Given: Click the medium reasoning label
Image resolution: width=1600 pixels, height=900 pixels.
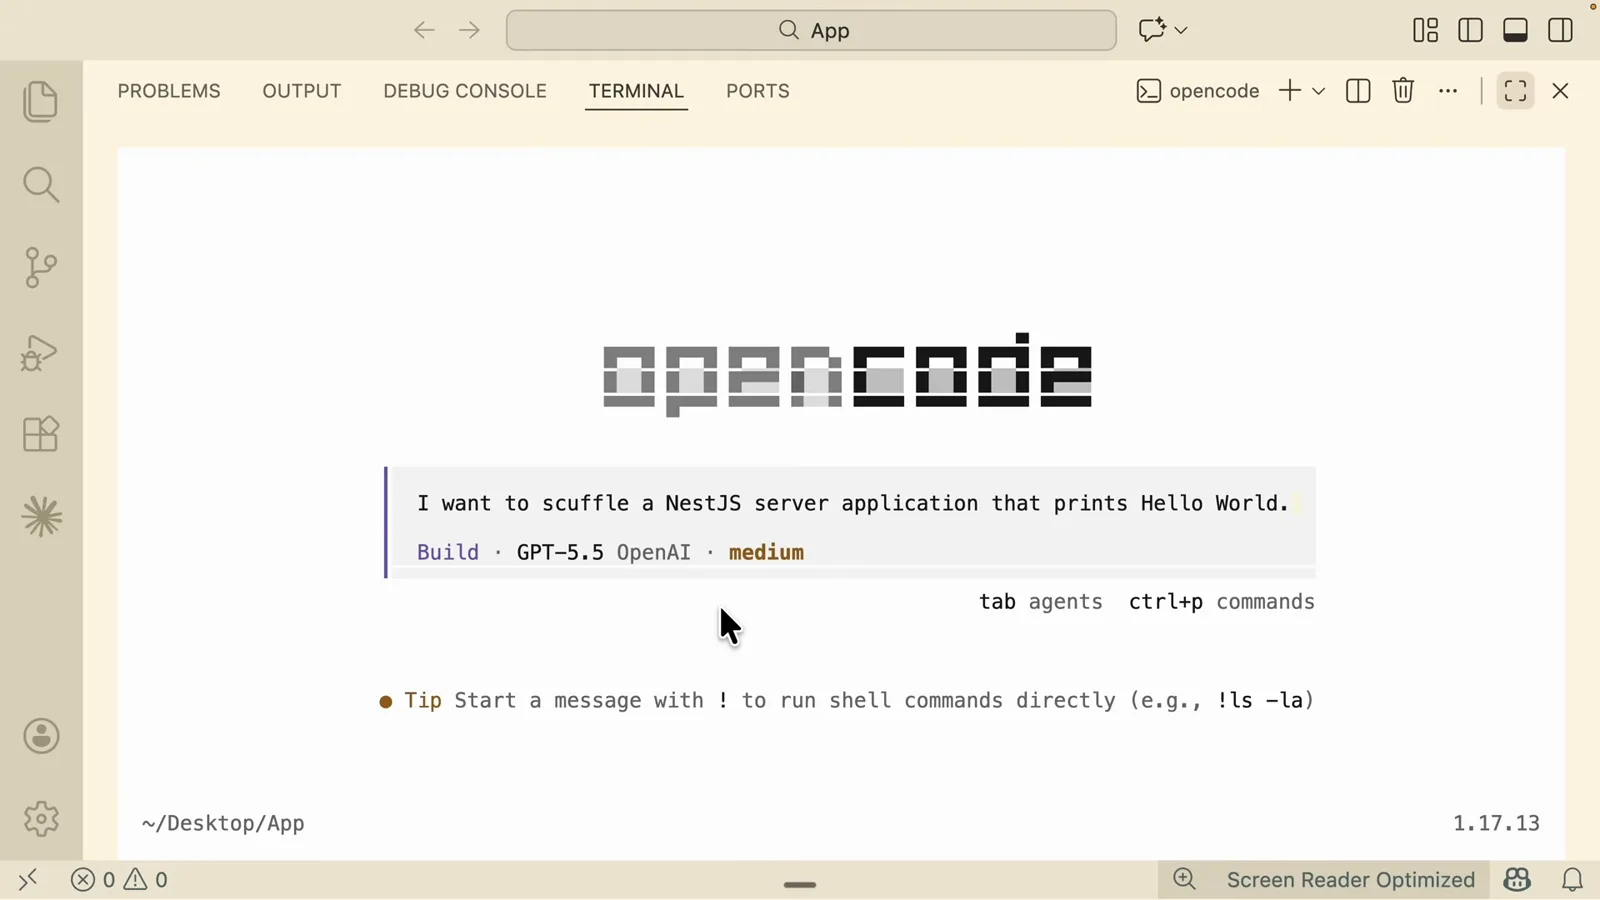Looking at the screenshot, I should pyautogui.click(x=766, y=552).
